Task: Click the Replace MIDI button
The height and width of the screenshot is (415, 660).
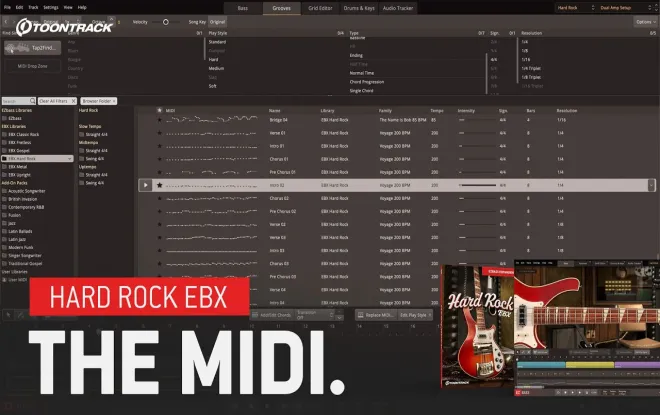Action: [x=375, y=315]
